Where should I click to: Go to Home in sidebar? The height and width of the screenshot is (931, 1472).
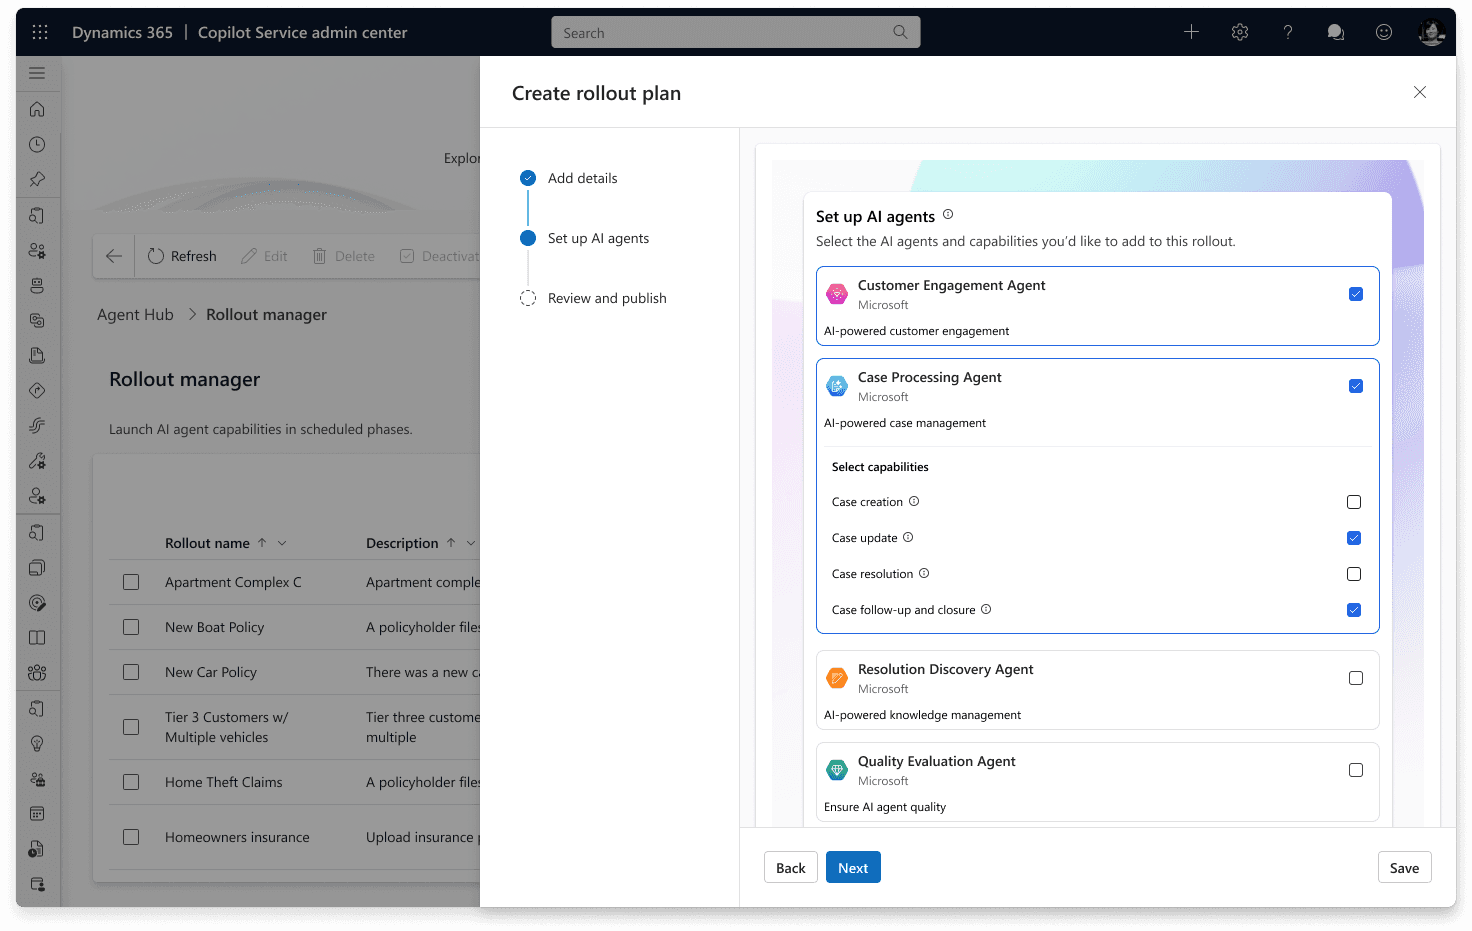[x=37, y=109]
